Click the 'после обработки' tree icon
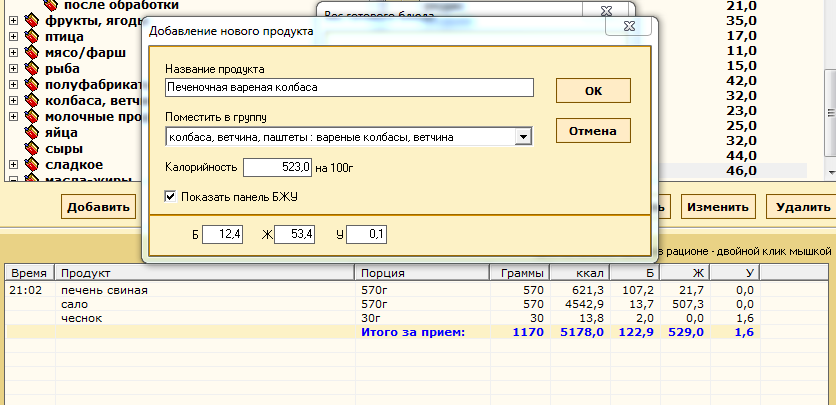The width and height of the screenshot is (836, 405). (50, 5)
